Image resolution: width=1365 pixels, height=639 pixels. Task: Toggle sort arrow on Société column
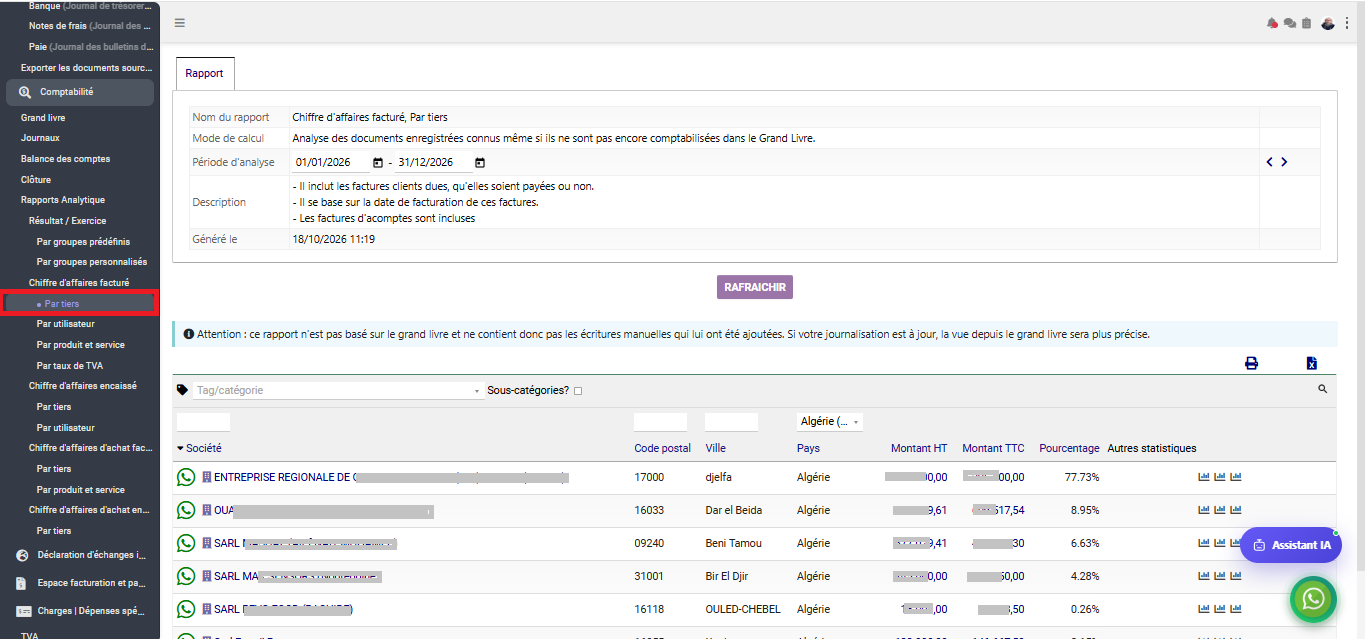pos(181,449)
